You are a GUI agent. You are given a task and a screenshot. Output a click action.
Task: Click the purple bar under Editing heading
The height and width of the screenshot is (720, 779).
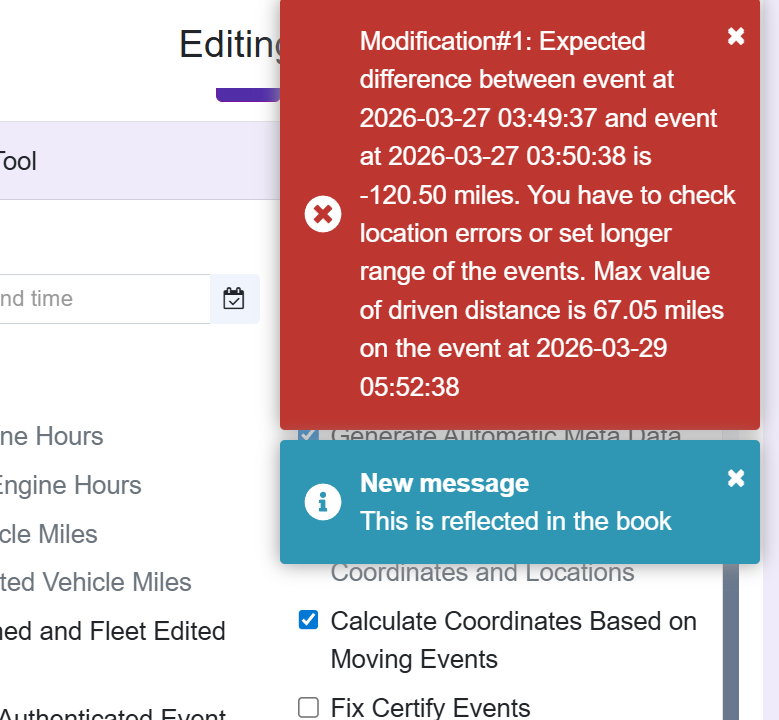[248, 94]
